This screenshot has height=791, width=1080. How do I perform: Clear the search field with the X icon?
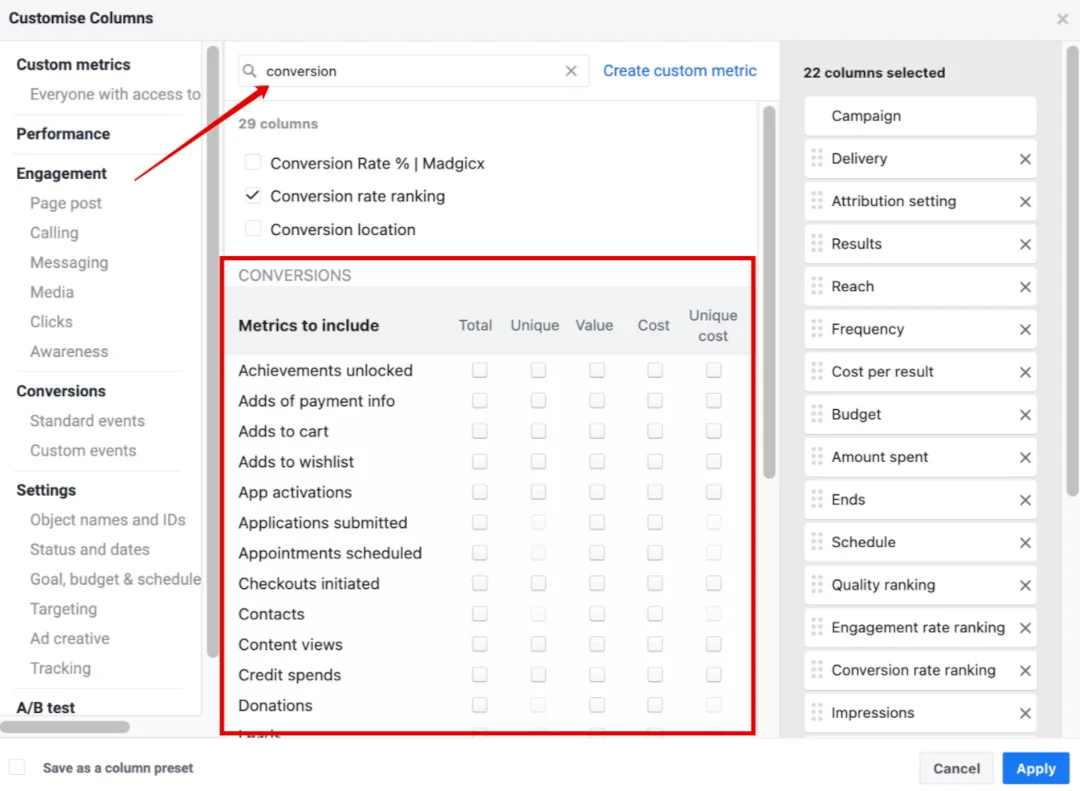(571, 71)
